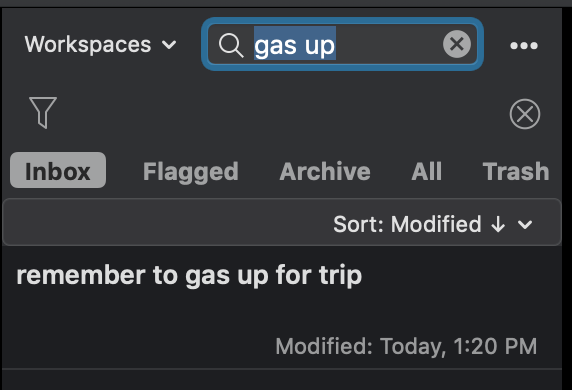The height and width of the screenshot is (390, 572).
Task: Switch to the Flagged tab
Action: pos(190,171)
